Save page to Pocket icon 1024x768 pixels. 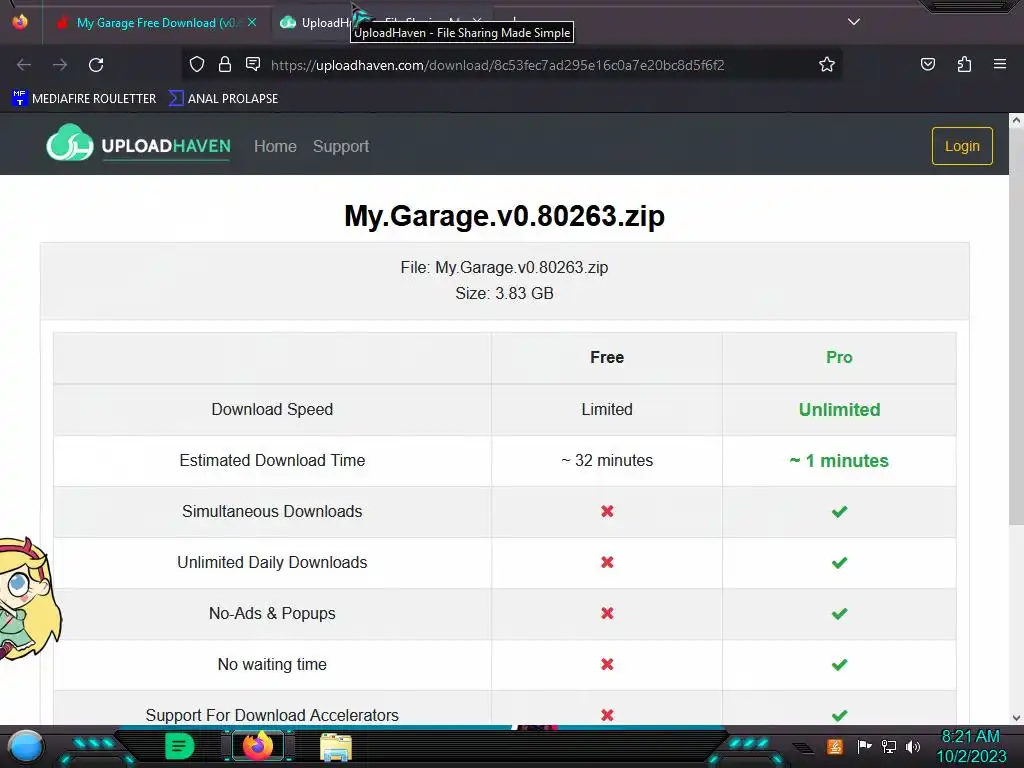coord(927,64)
